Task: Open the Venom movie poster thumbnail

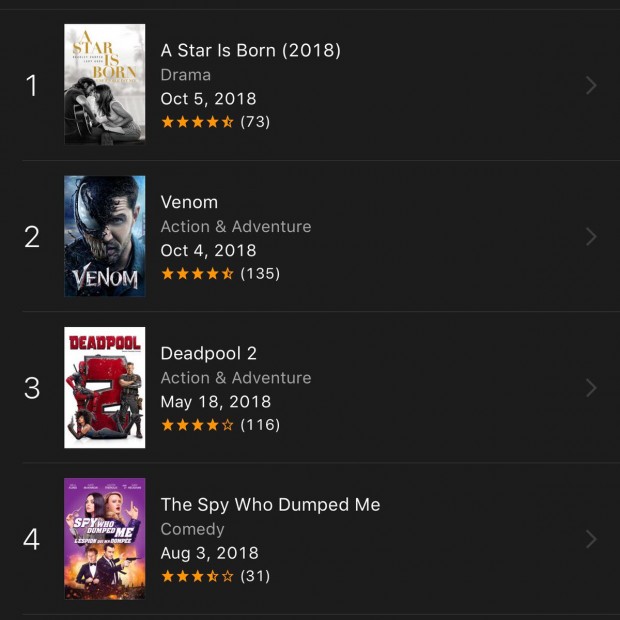Action: [x=104, y=236]
